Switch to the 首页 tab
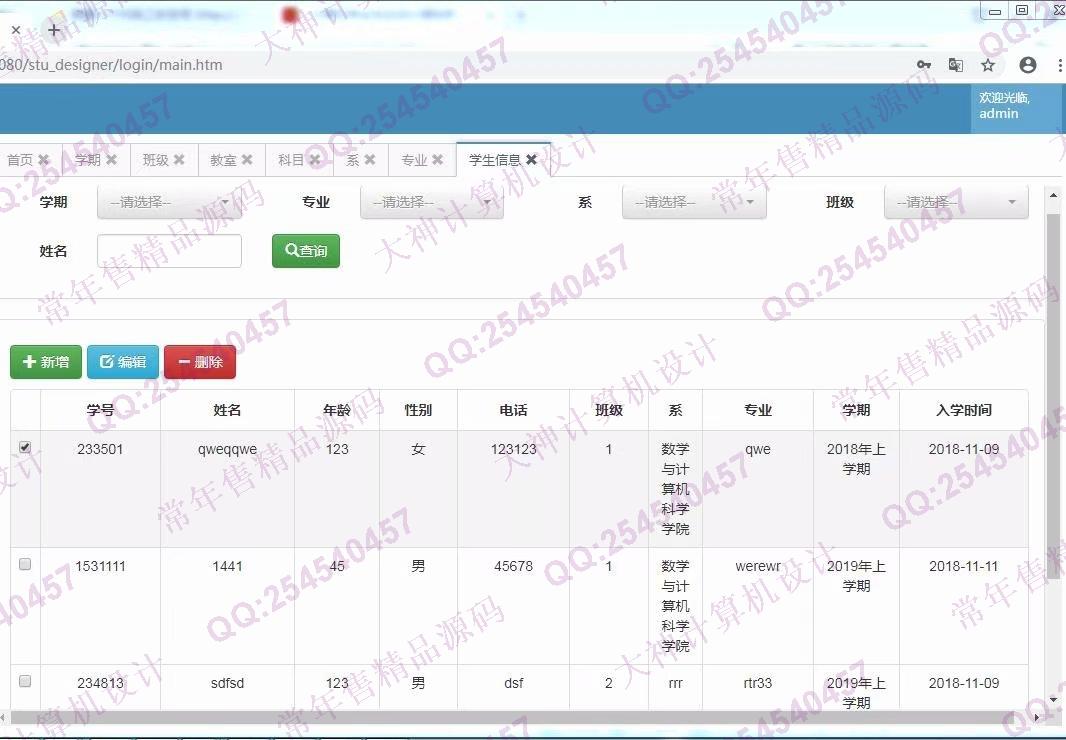1066x740 pixels. [x=20, y=160]
